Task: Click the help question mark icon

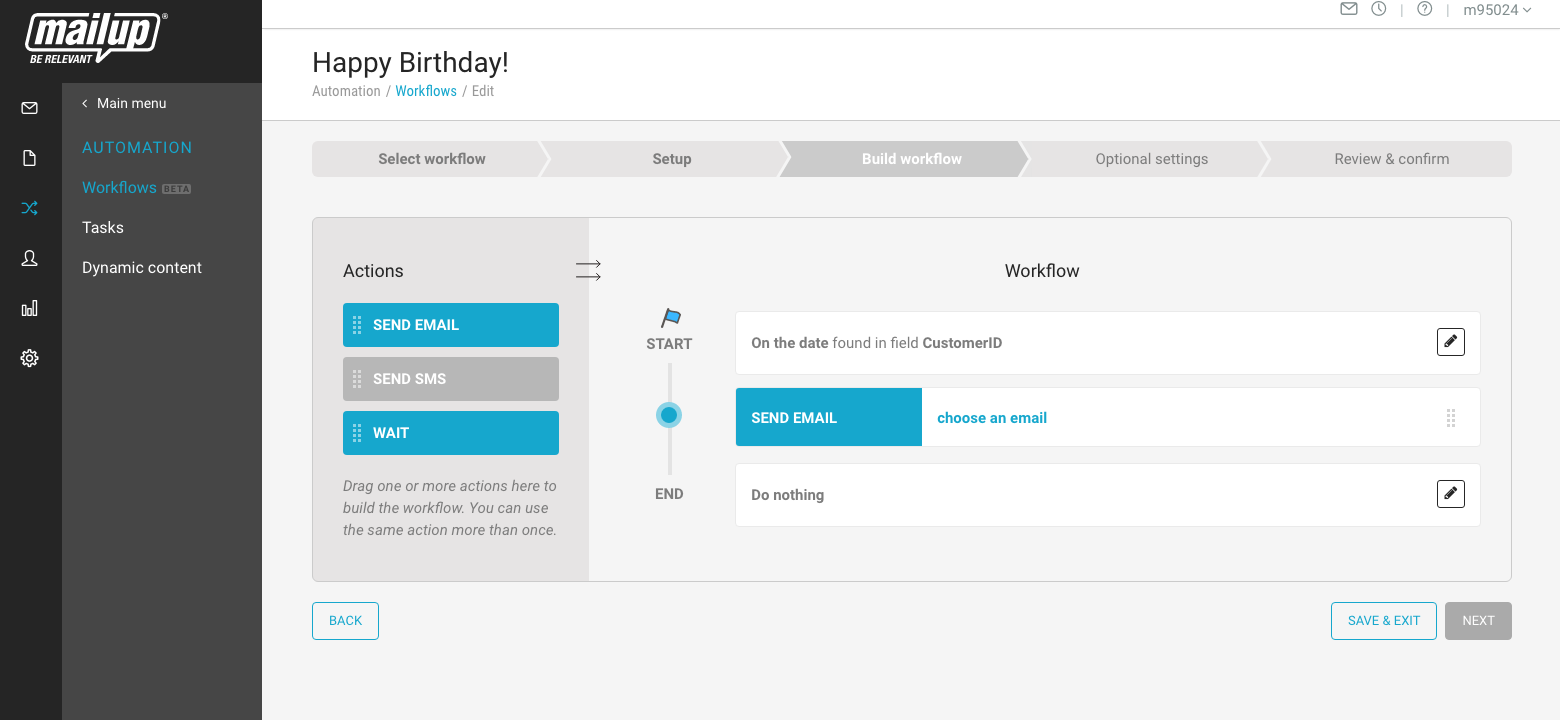Action: [x=1425, y=9]
